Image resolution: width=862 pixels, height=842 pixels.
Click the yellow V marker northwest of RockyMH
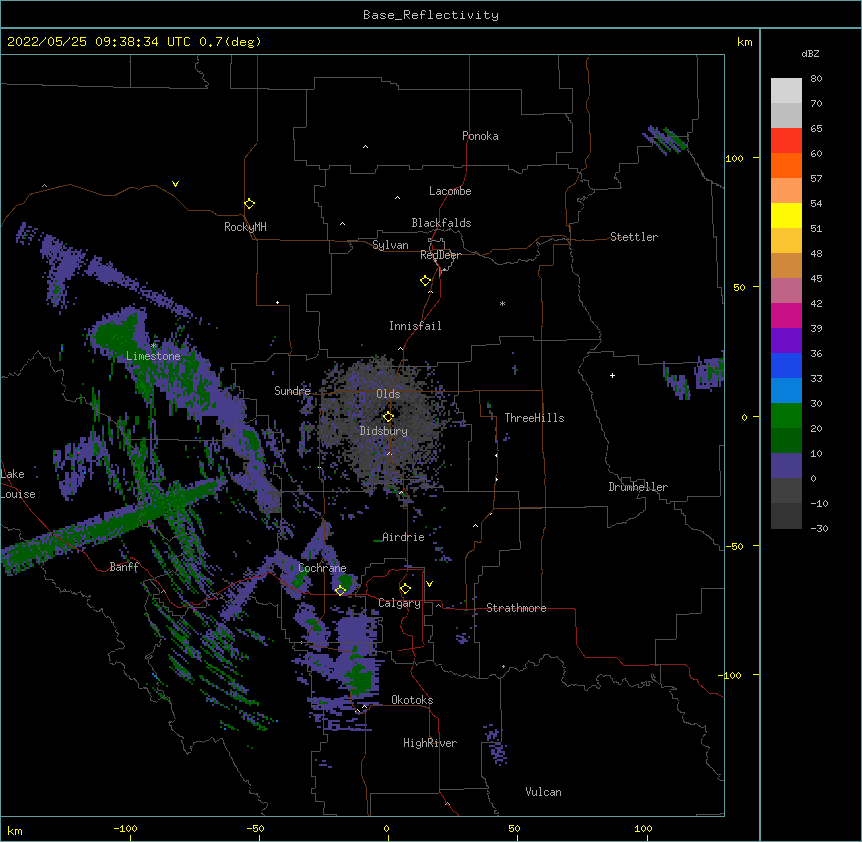175,184
